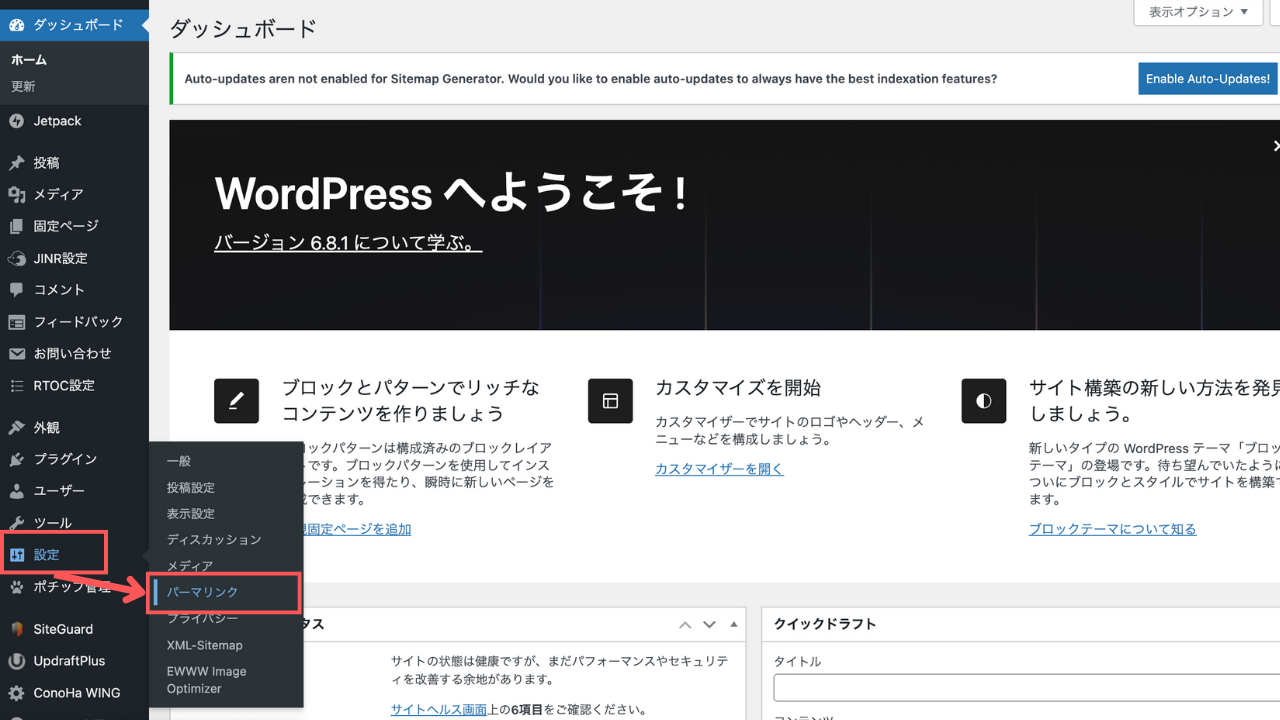This screenshot has width=1280, height=720.
Task: Open バージョン 6.8.1 について学ぶ link
Action: (348, 243)
